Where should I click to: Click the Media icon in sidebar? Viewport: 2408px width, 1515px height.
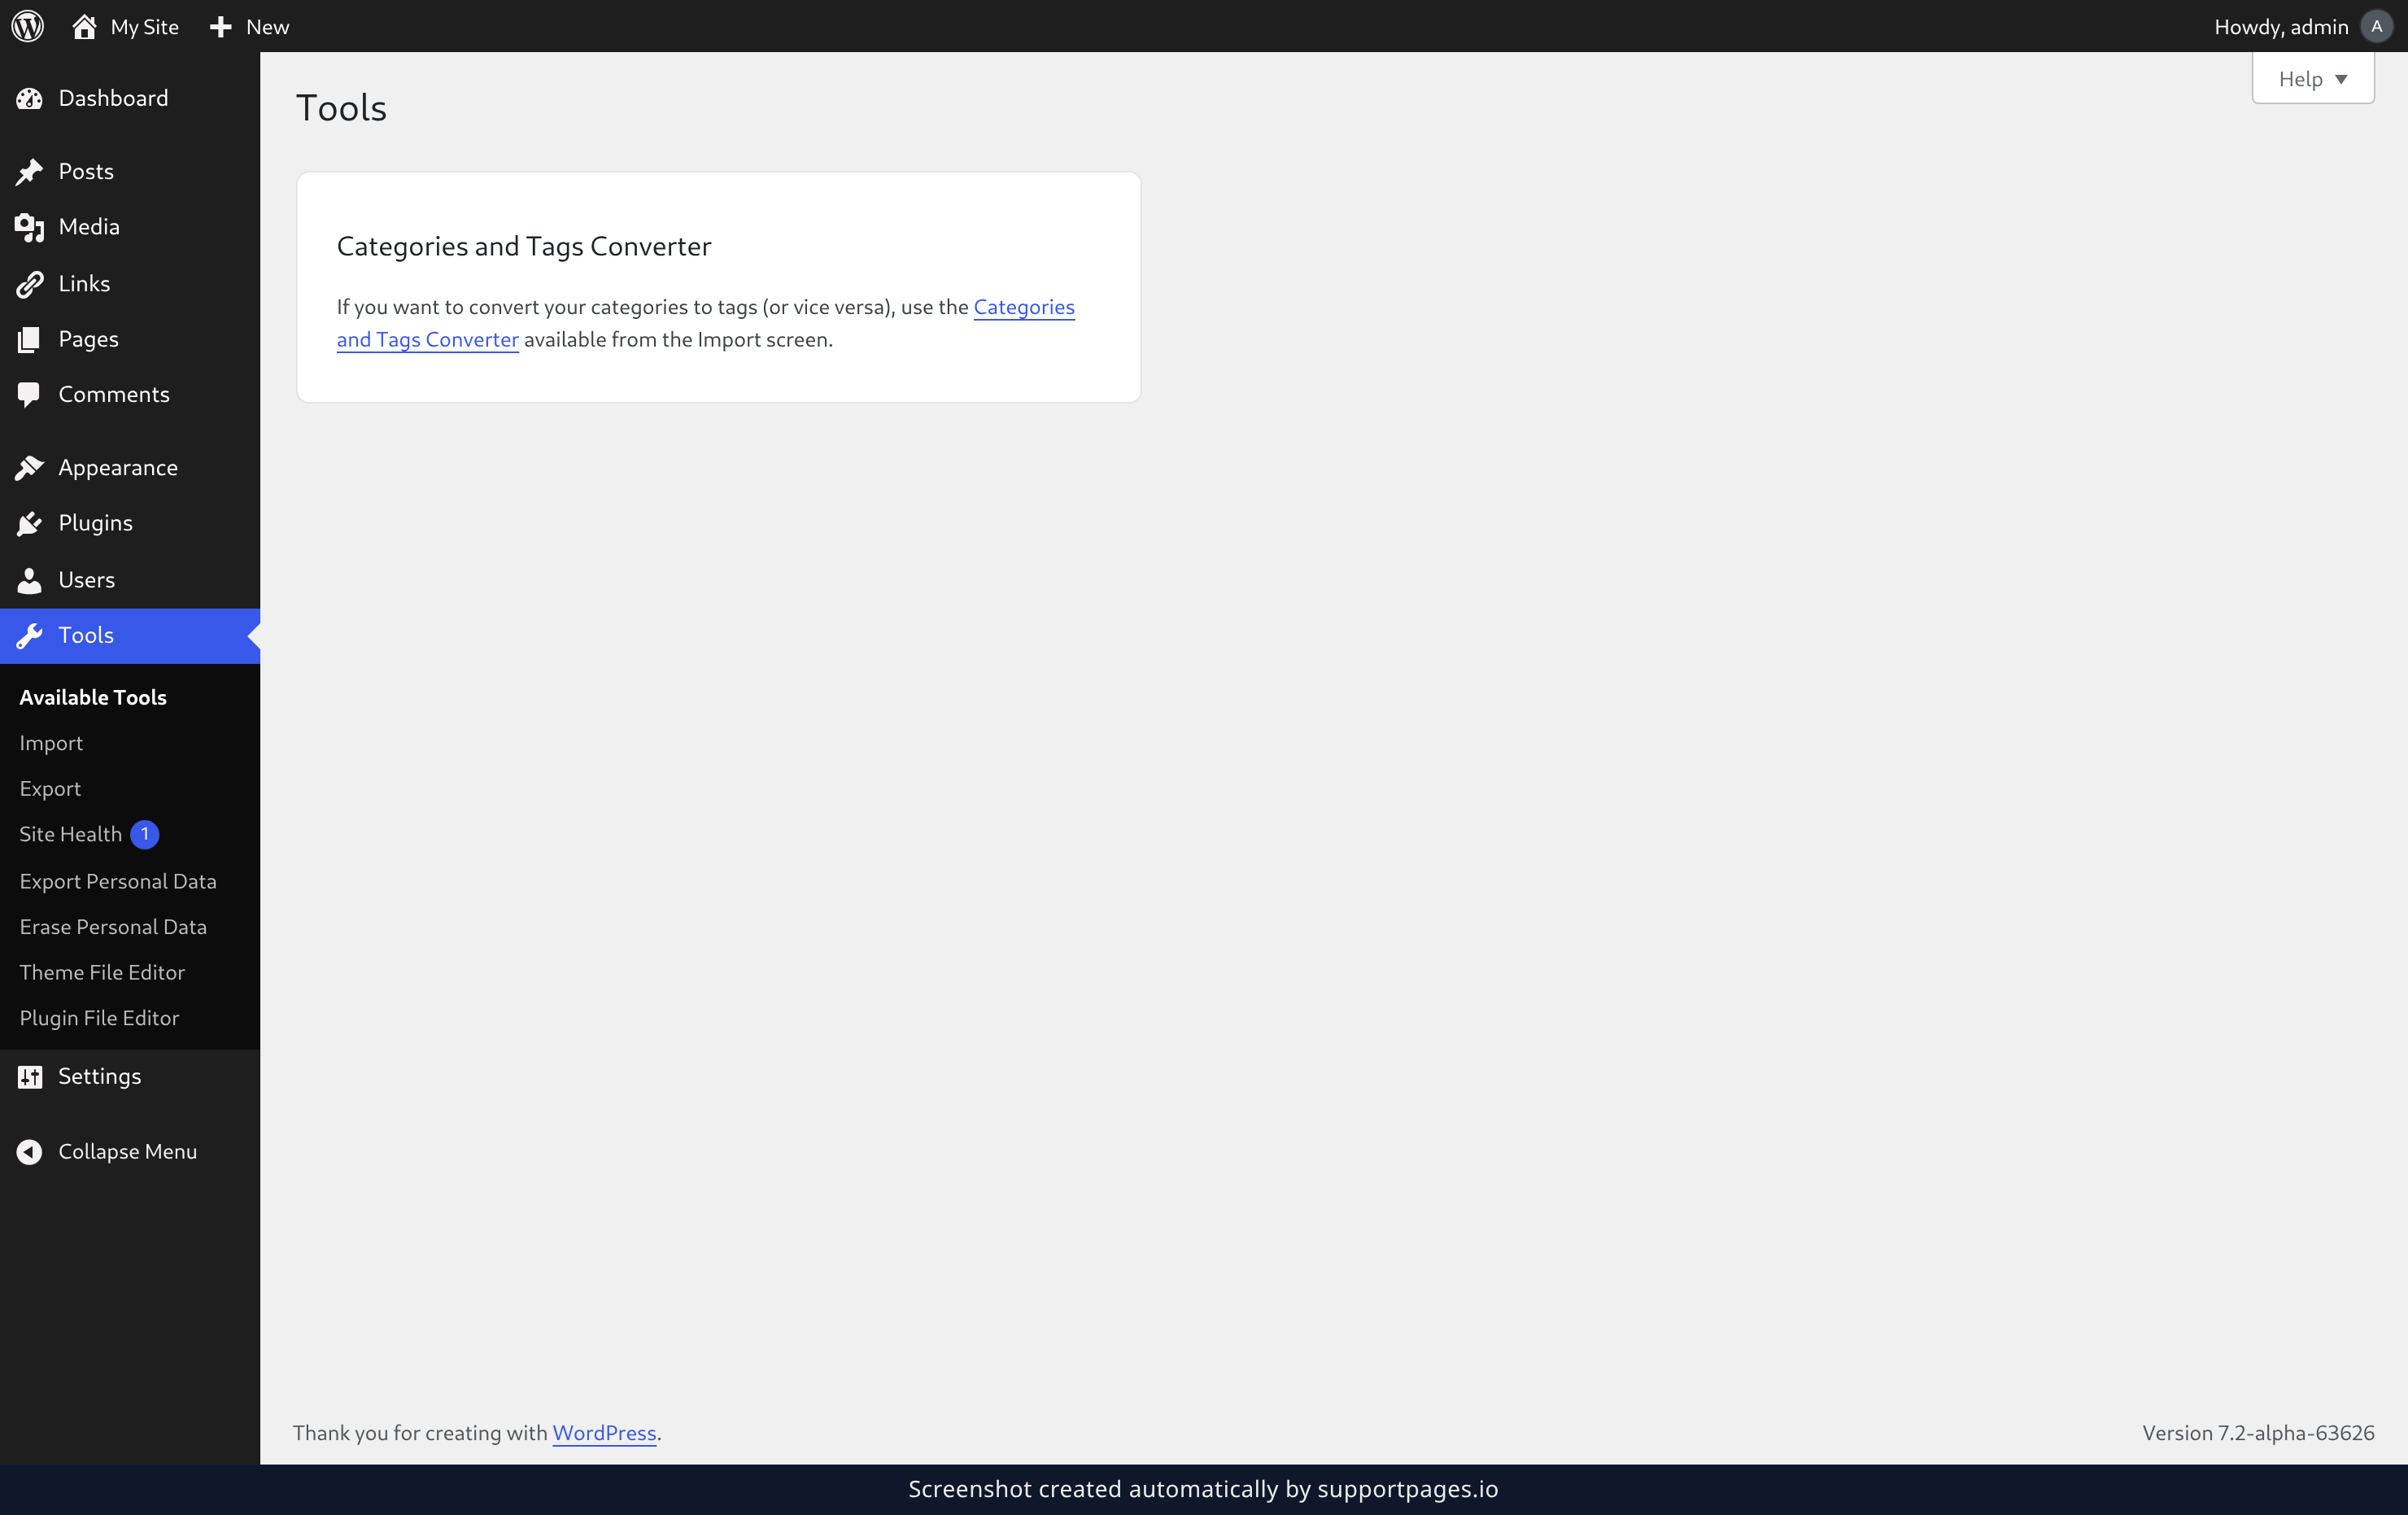30,228
